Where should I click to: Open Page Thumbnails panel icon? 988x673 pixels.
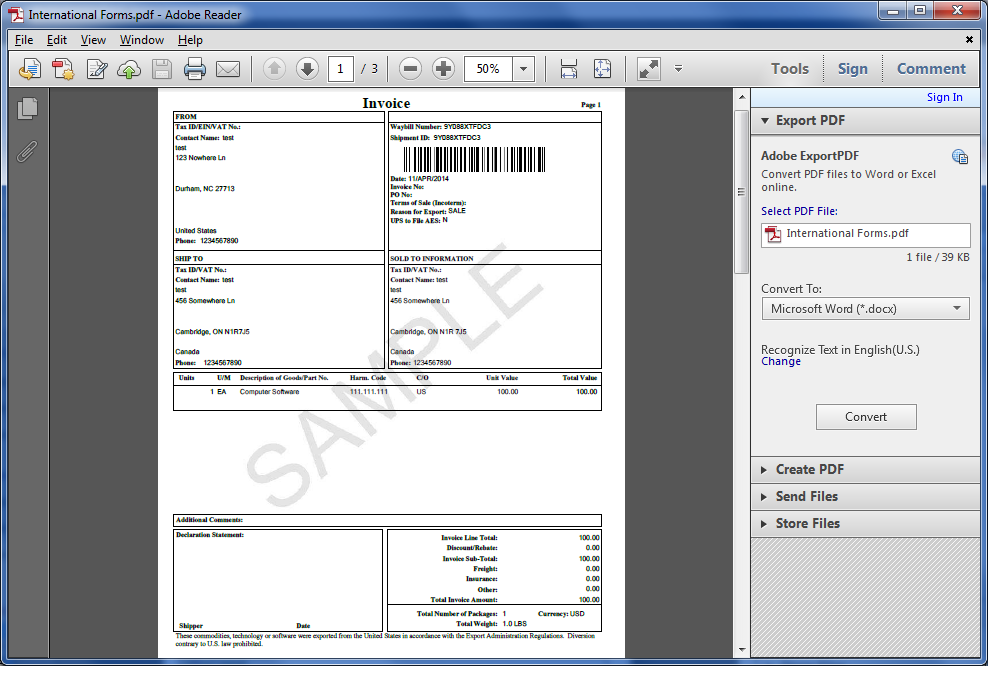27,108
